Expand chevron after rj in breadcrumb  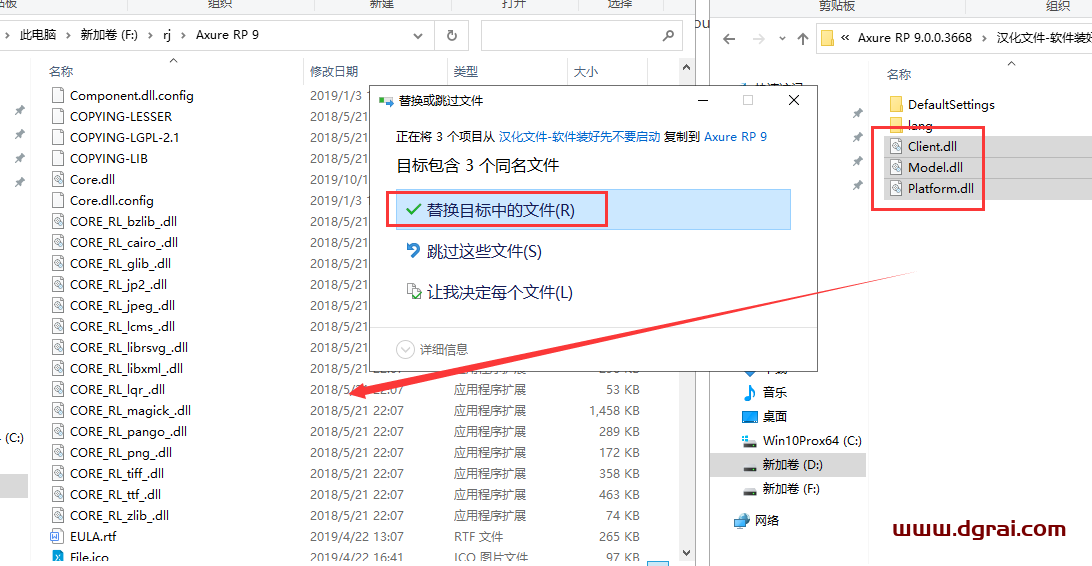pyautogui.click(x=184, y=35)
